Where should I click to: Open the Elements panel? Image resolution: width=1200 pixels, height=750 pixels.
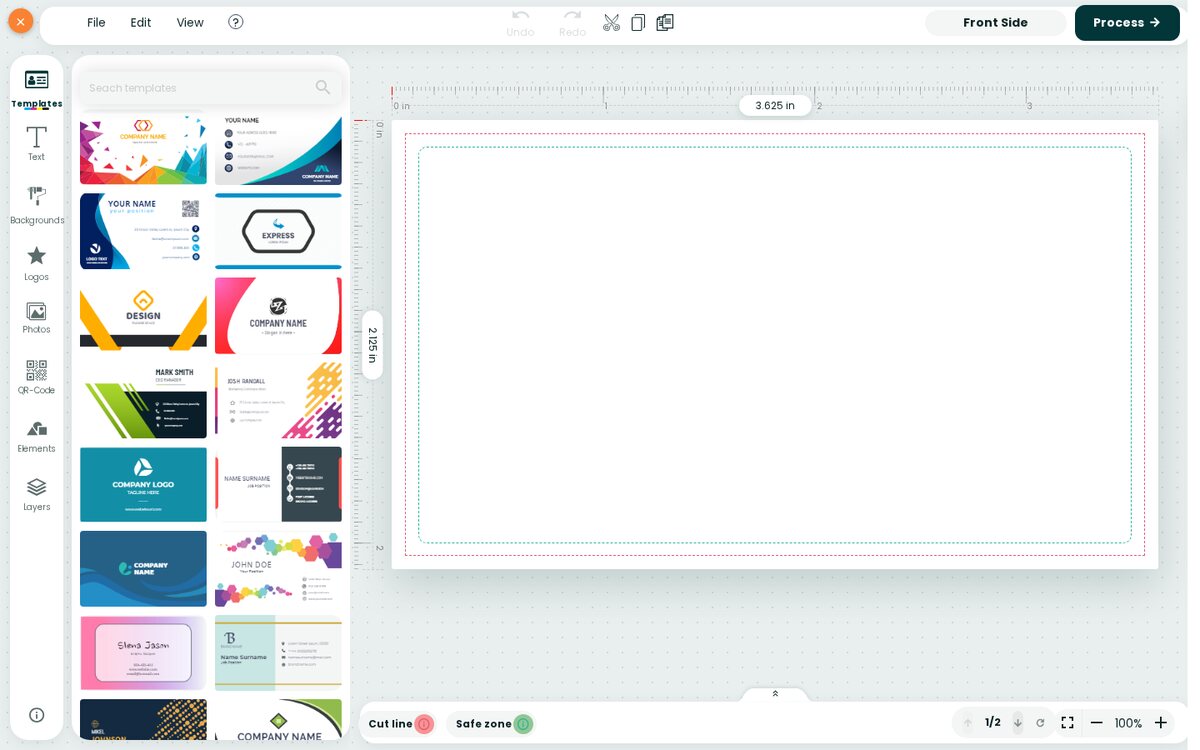37,436
